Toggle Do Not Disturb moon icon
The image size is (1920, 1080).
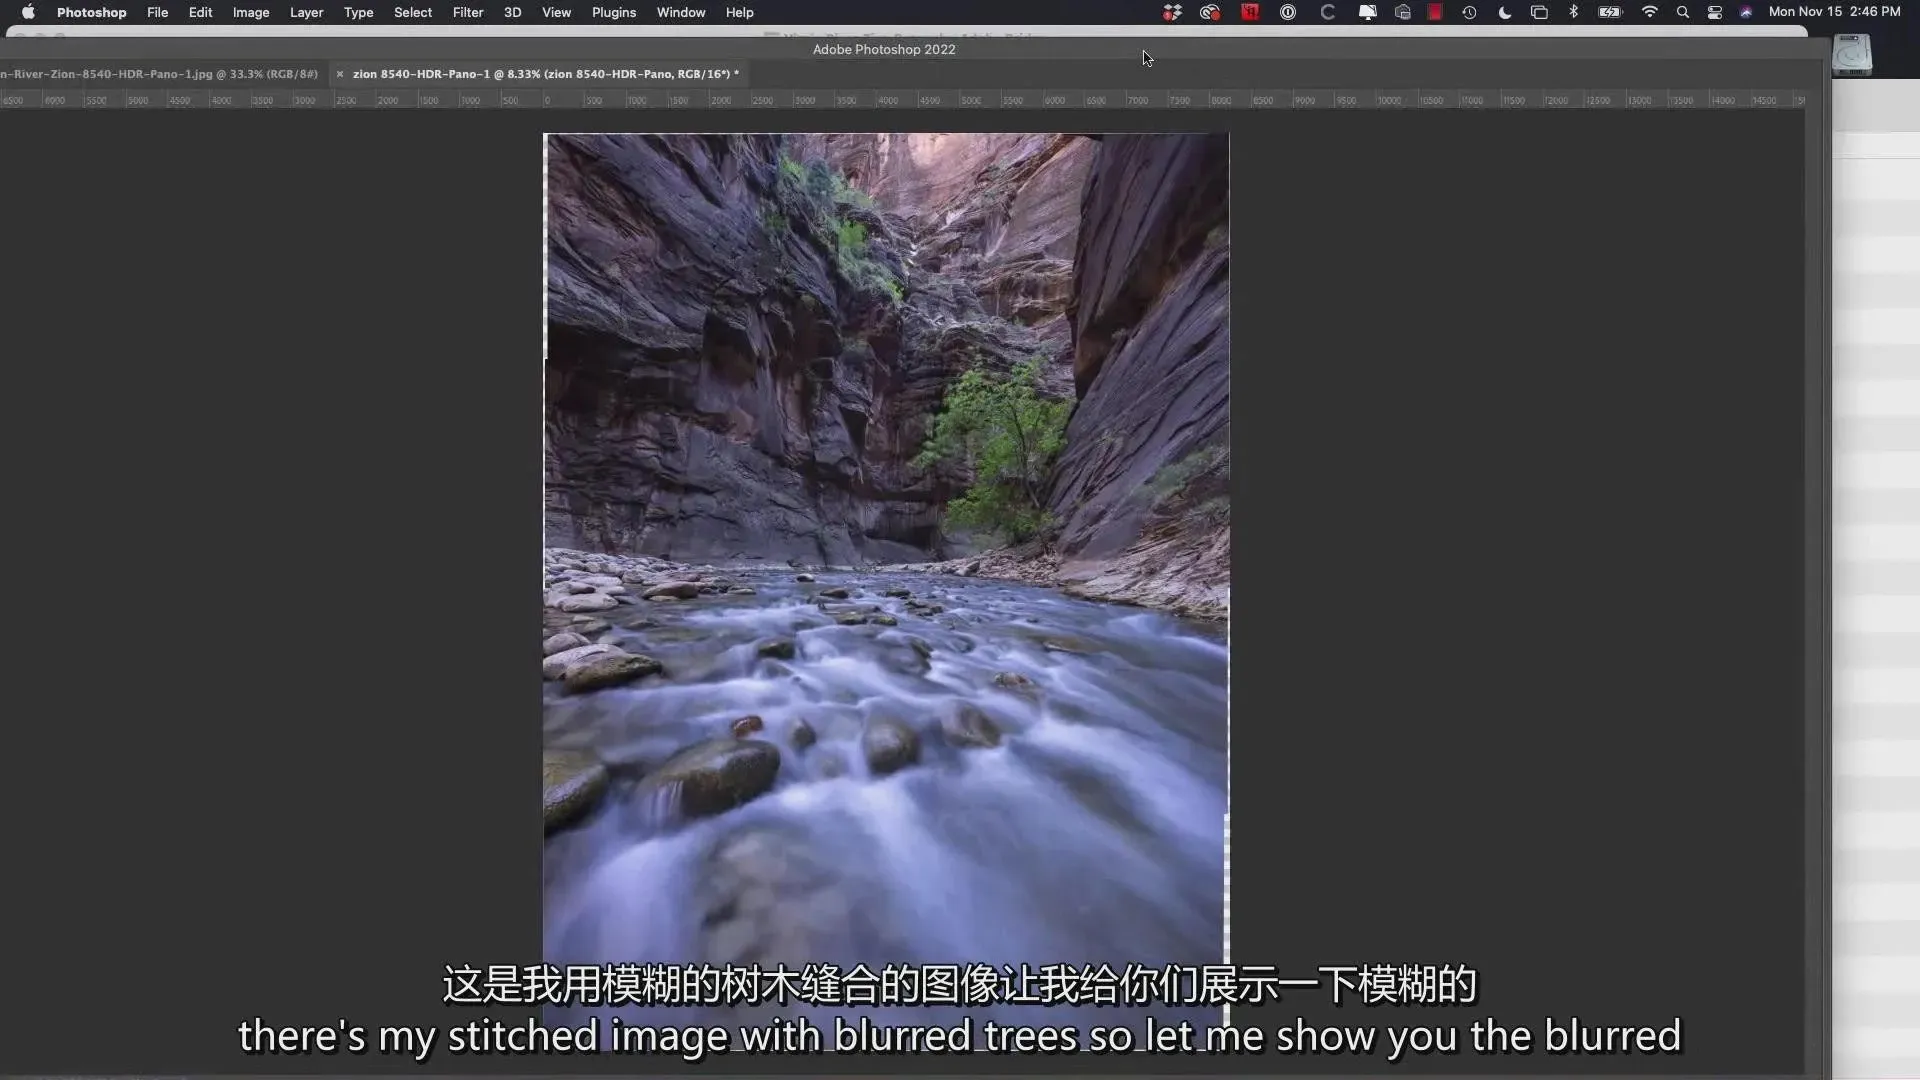1505,12
